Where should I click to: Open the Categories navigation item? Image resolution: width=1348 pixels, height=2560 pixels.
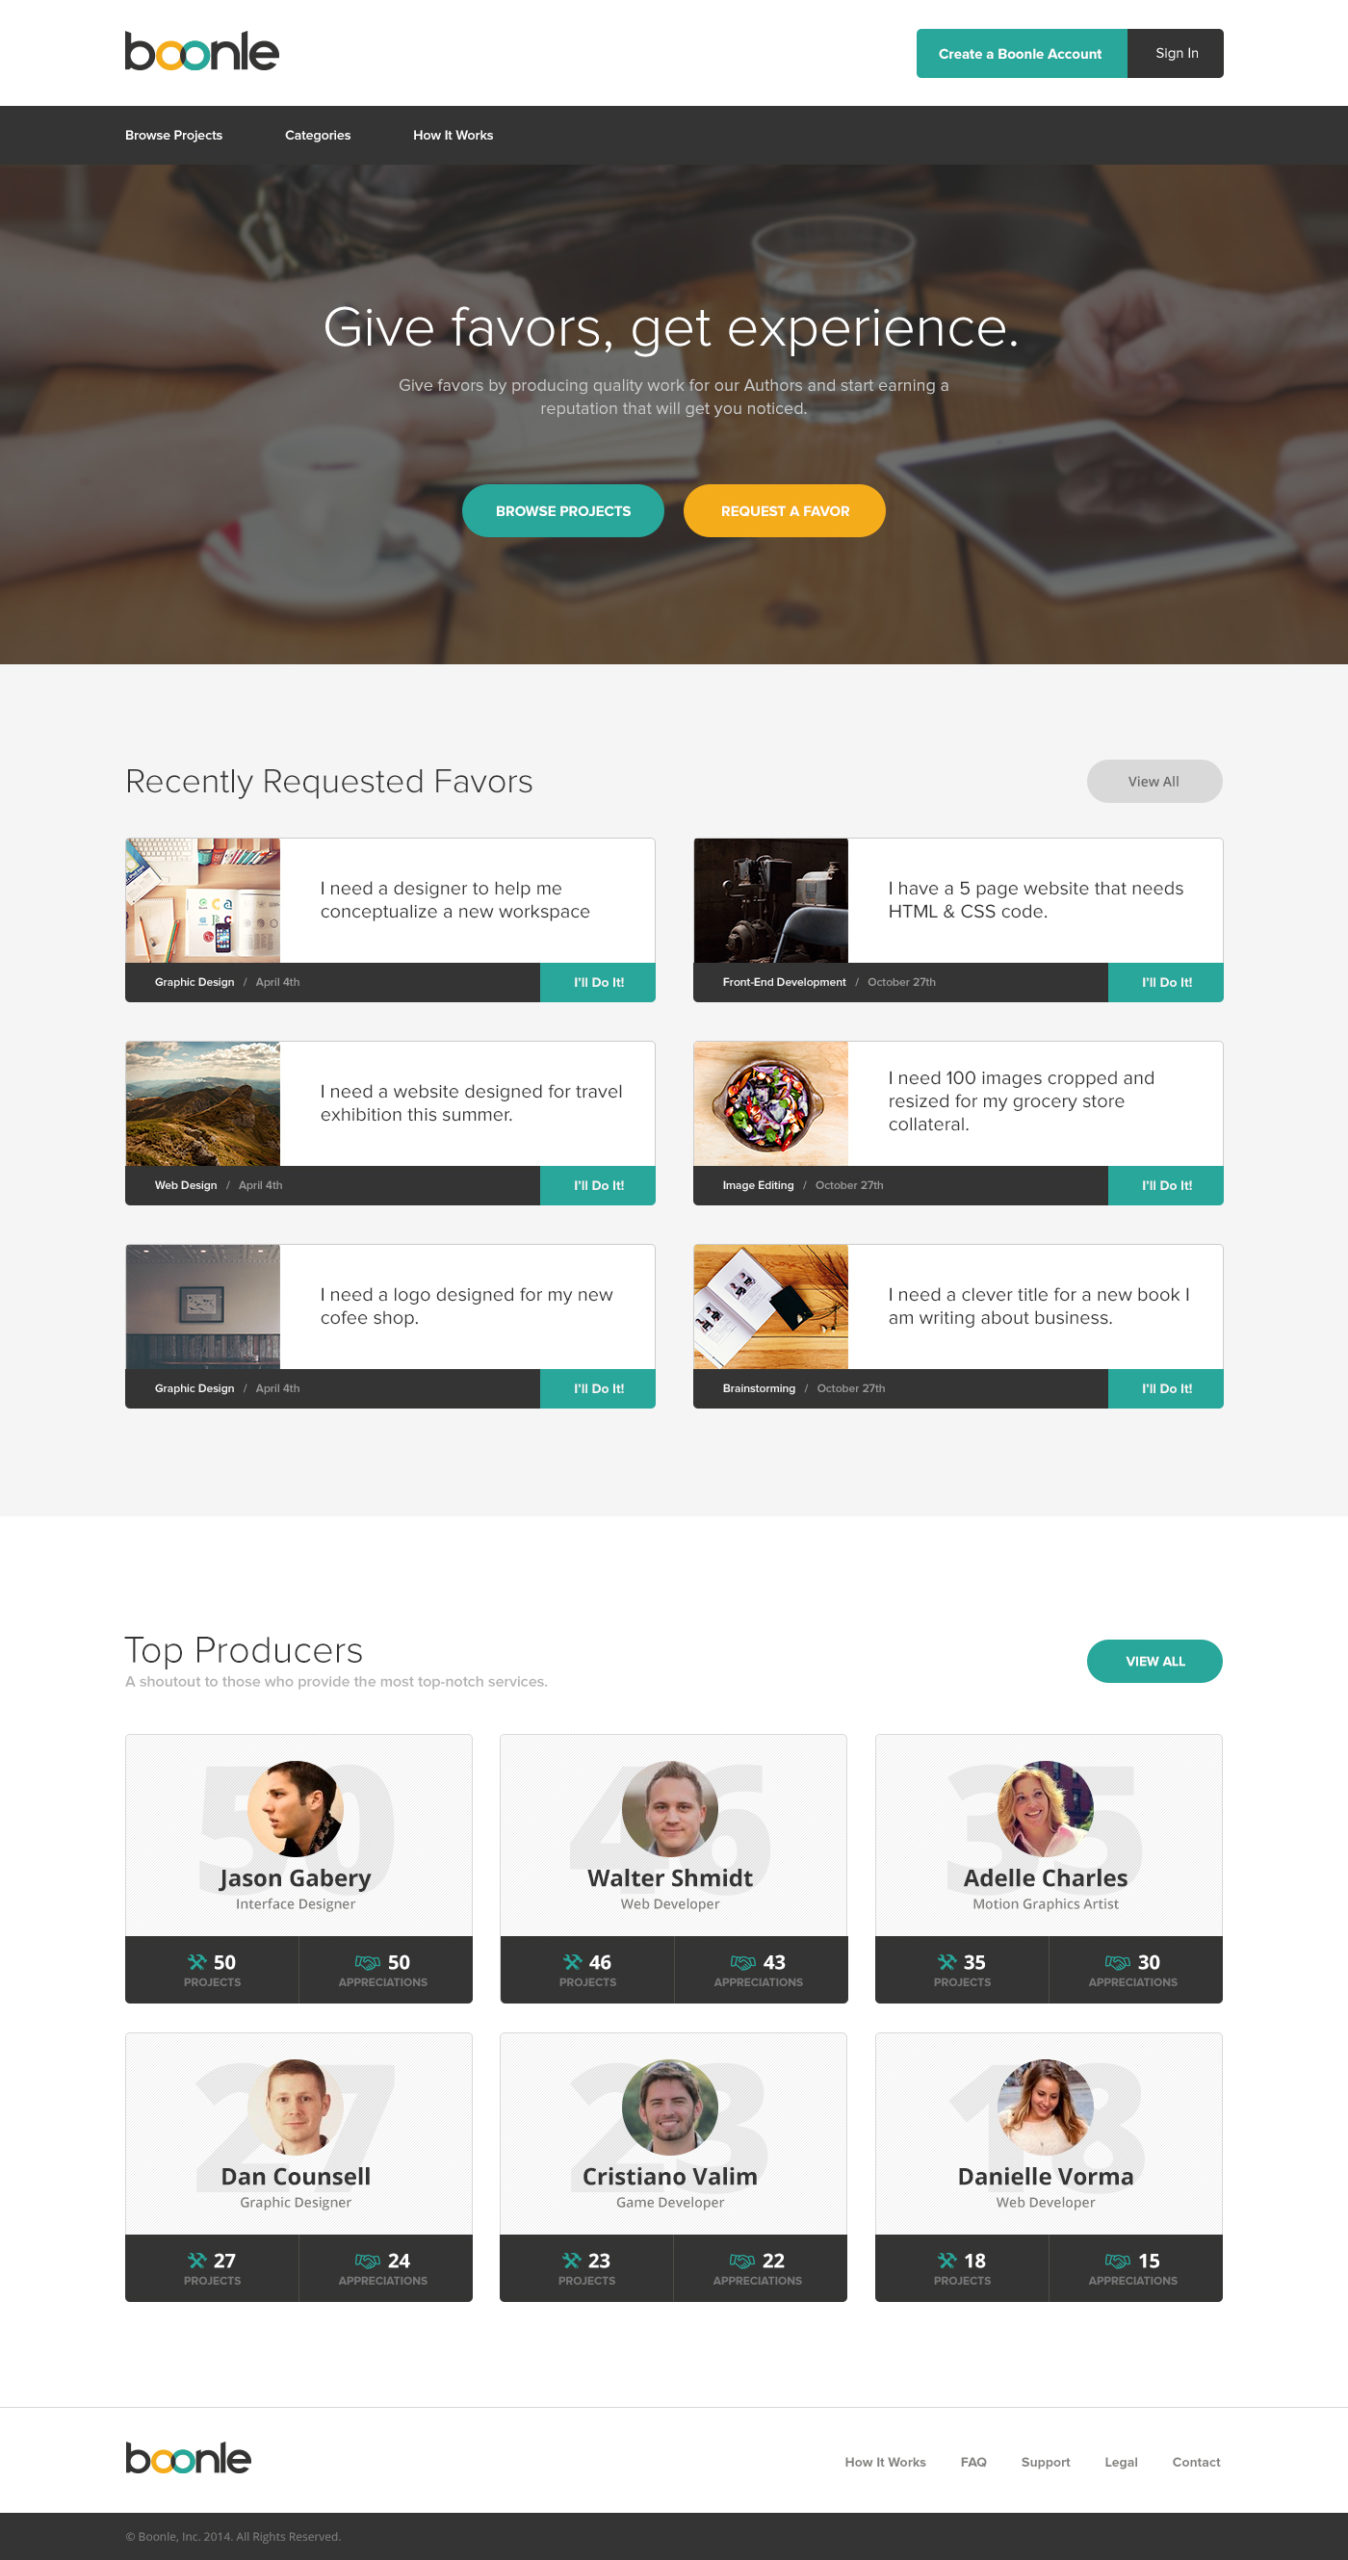[317, 135]
